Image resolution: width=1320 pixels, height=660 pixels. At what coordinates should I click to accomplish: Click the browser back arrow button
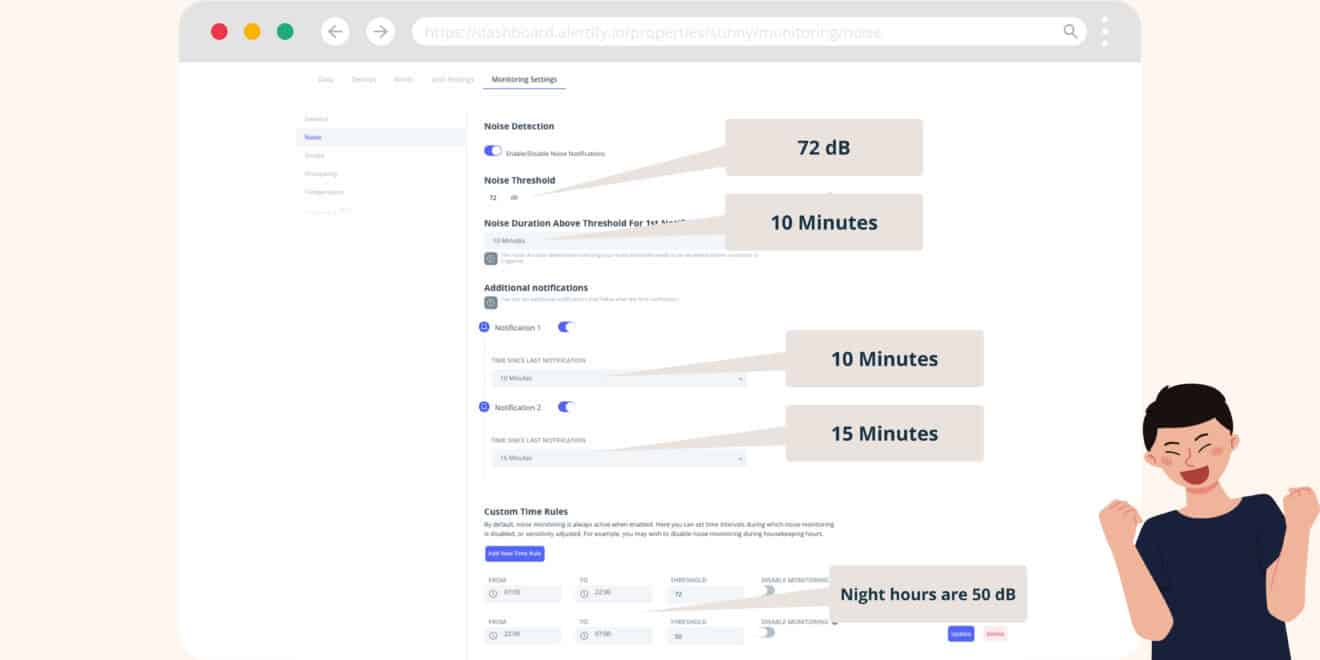click(x=335, y=32)
